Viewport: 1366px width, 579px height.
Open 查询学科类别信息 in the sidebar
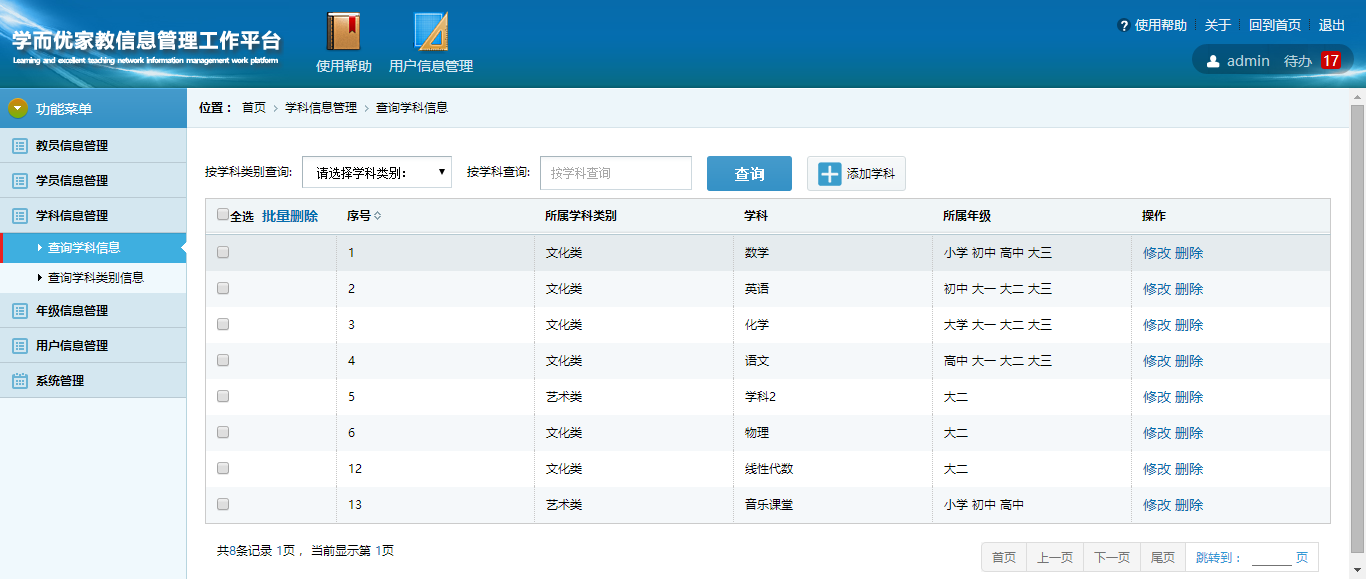tap(96, 278)
